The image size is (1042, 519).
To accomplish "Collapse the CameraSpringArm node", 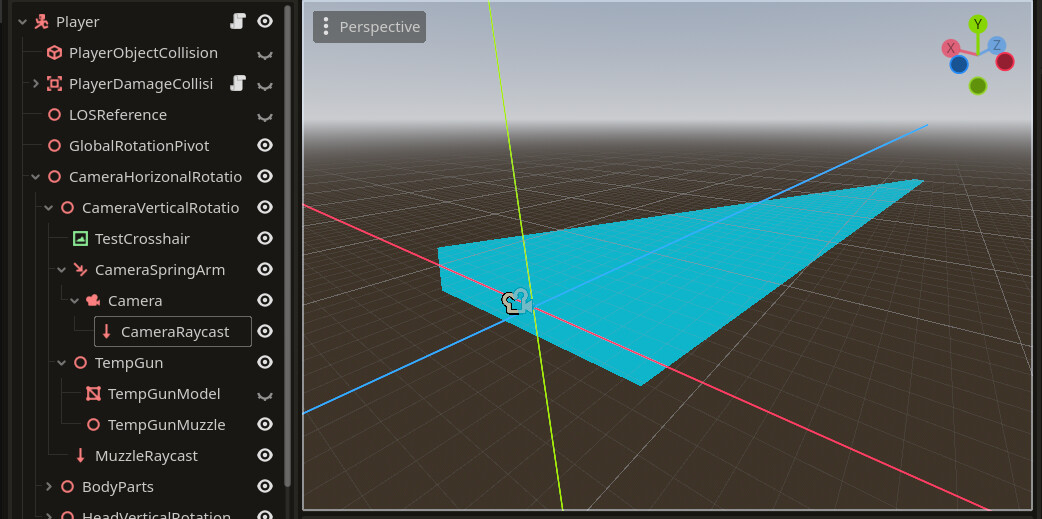I will click(x=61, y=270).
